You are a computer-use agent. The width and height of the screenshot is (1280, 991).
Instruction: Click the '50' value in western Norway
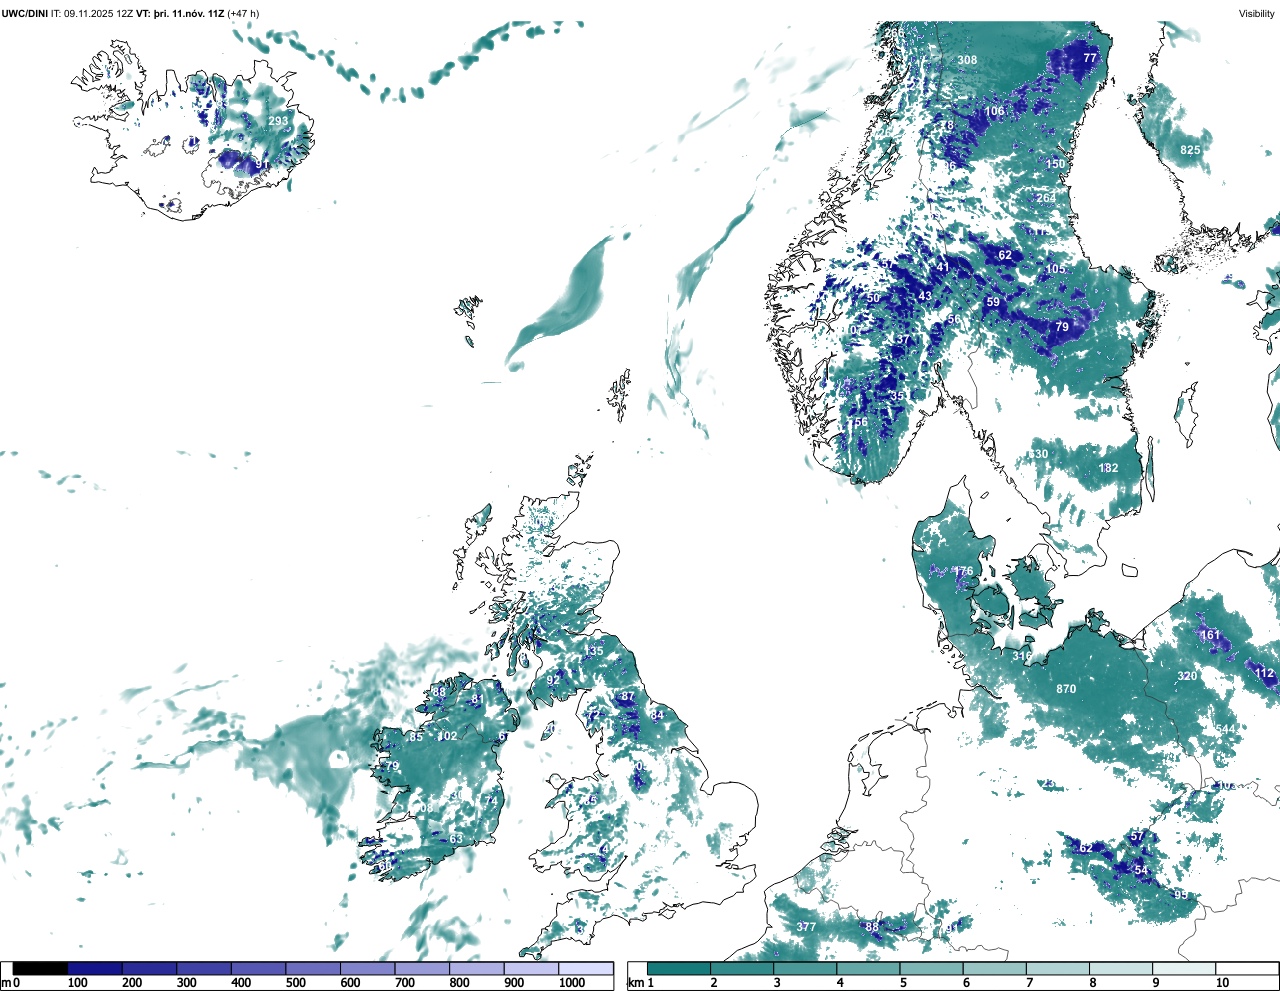(x=873, y=298)
